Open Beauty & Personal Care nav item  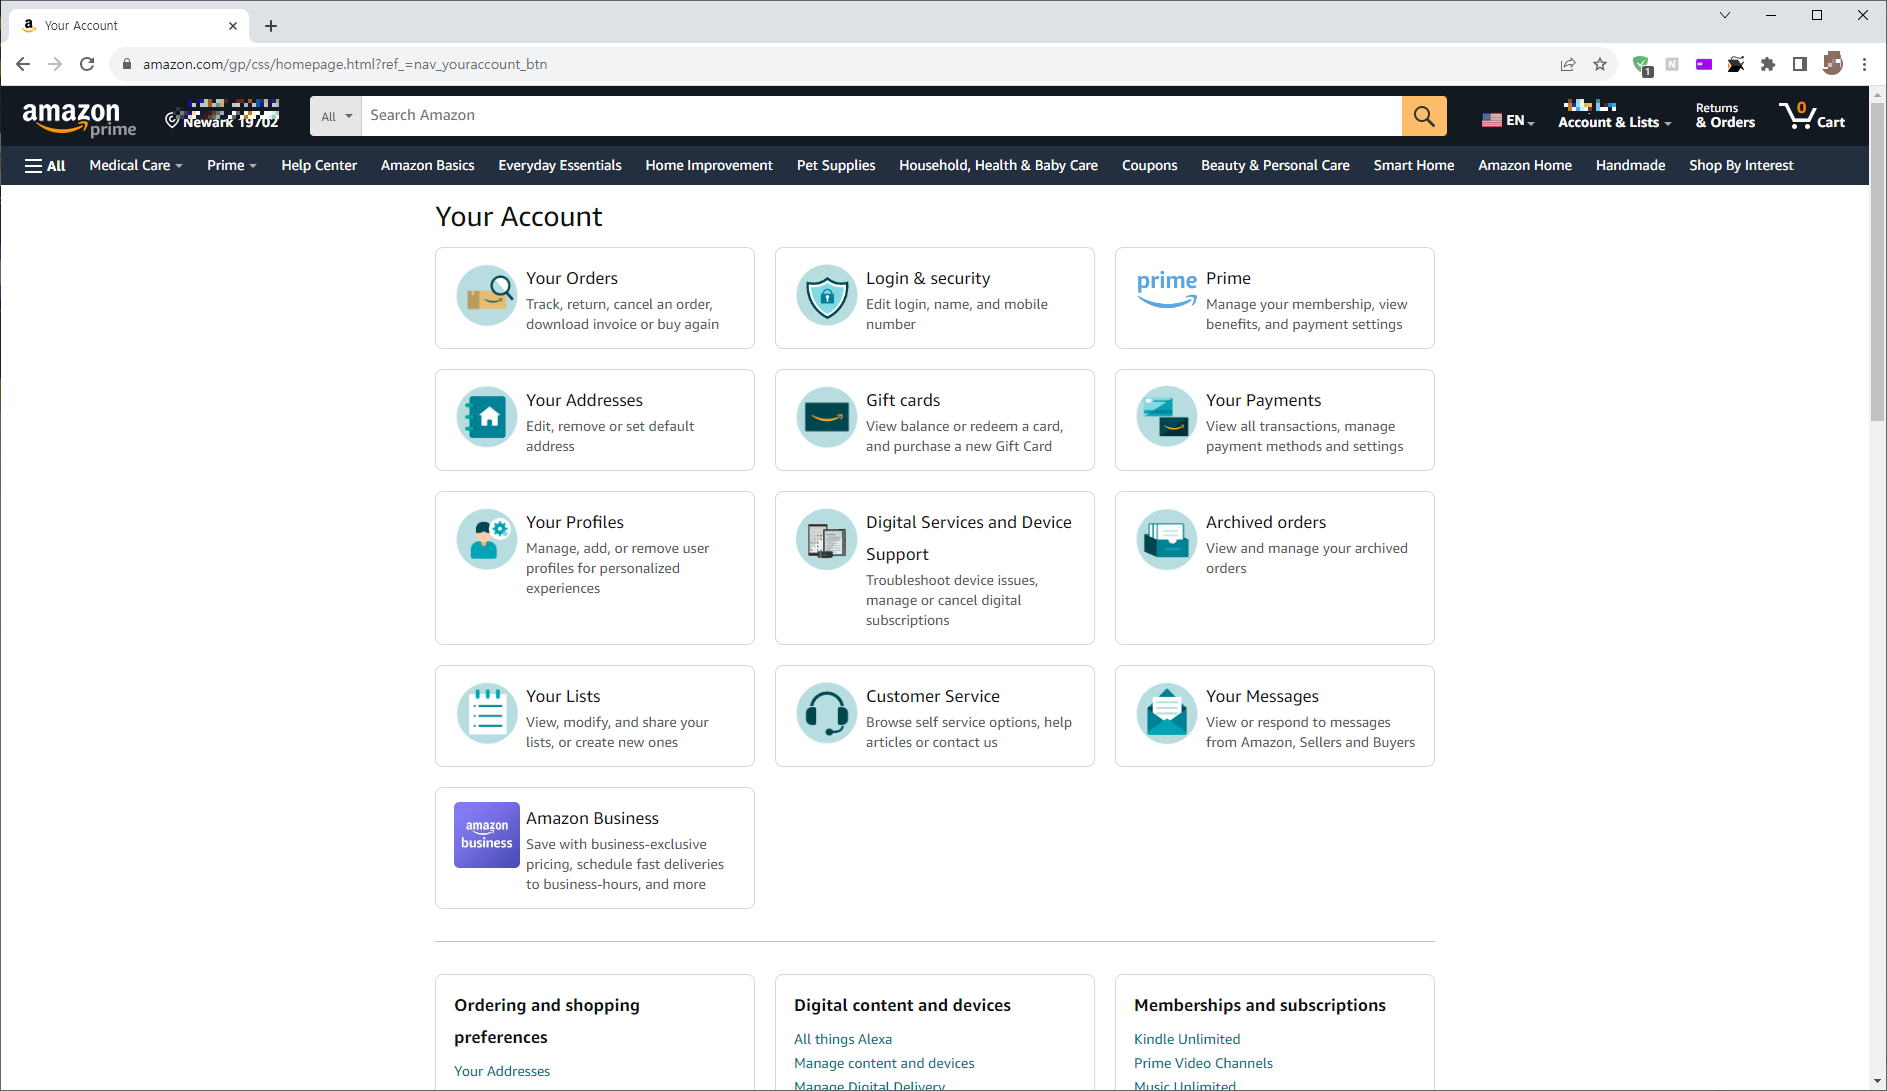pos(1275,166)
